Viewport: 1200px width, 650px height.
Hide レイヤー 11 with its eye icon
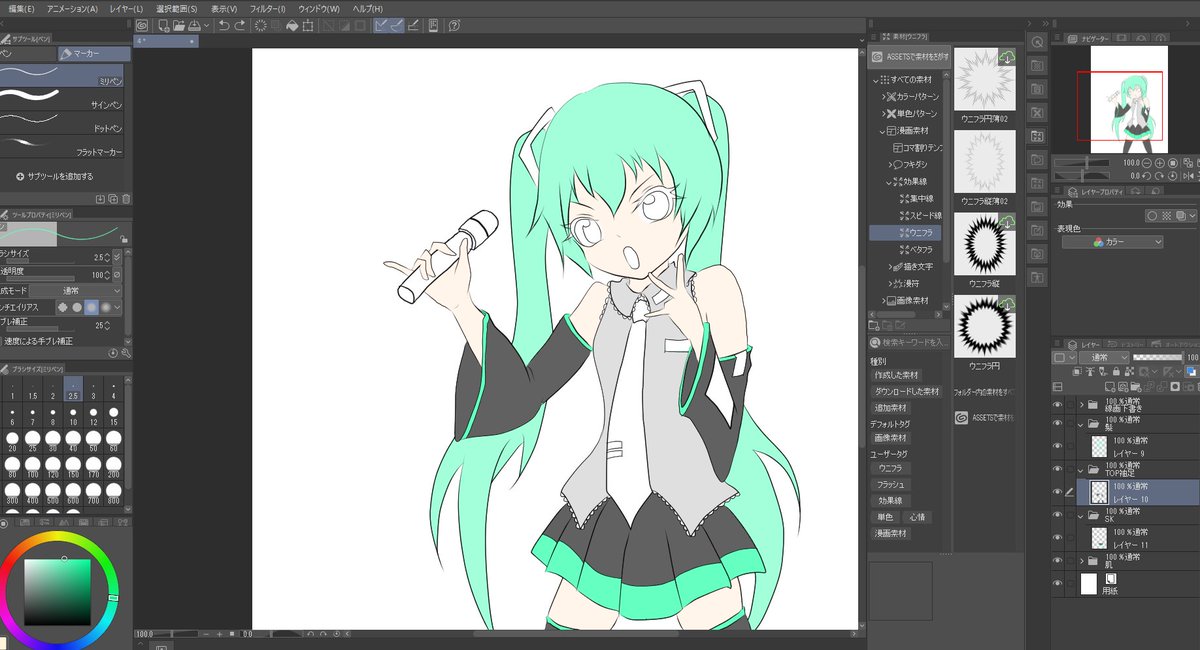[1057, 539]
